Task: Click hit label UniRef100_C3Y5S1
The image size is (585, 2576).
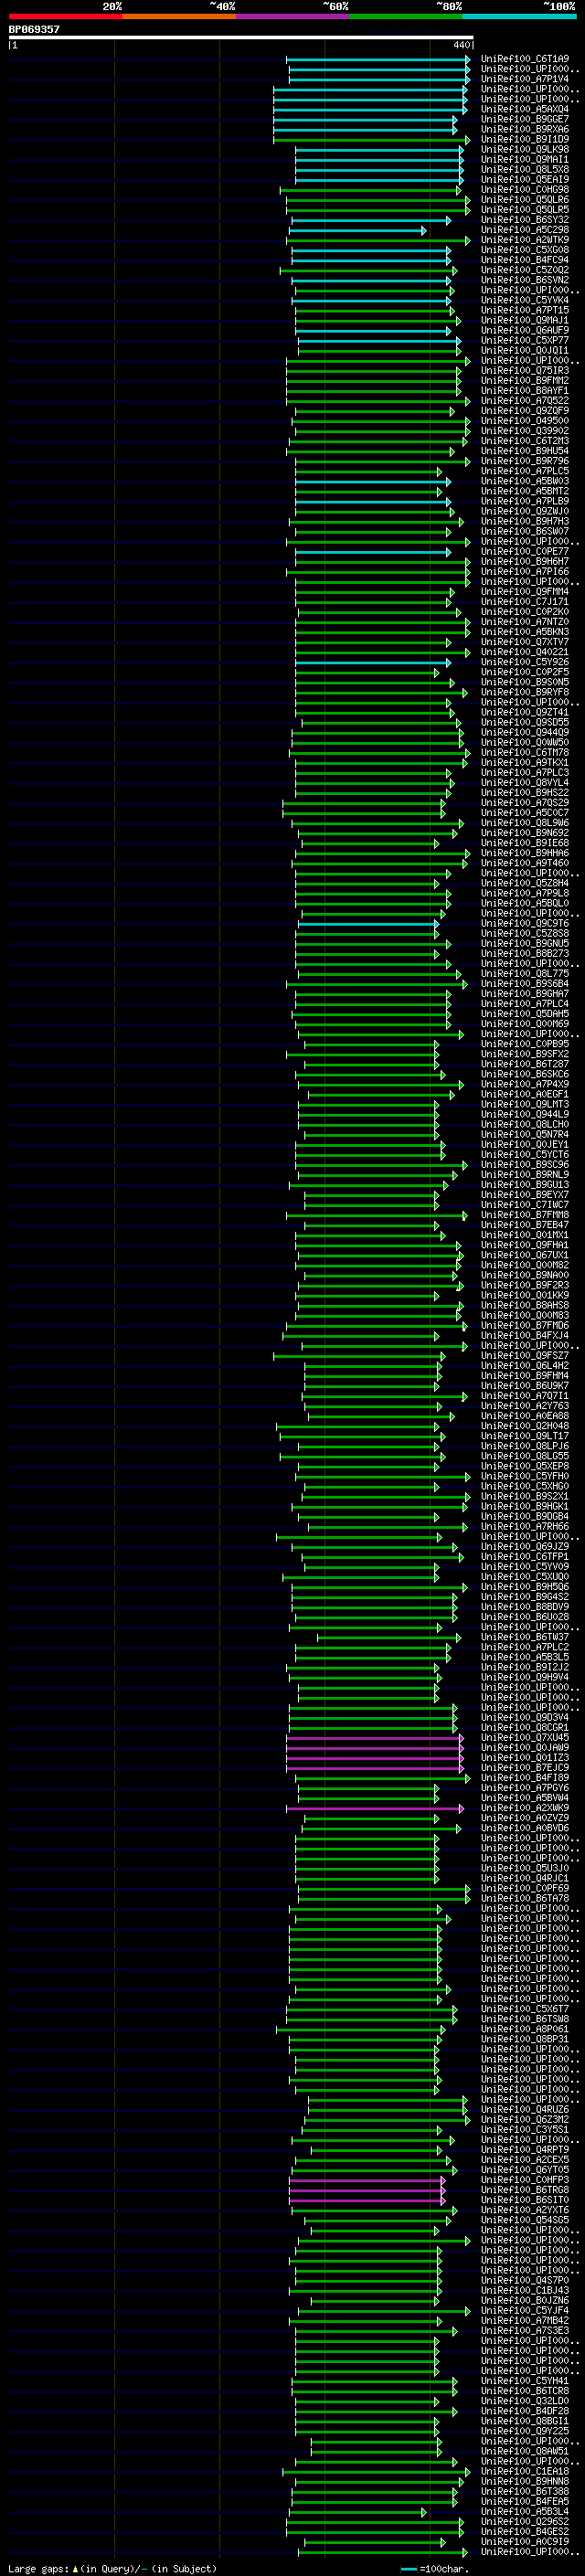Action: [524, 2130]
